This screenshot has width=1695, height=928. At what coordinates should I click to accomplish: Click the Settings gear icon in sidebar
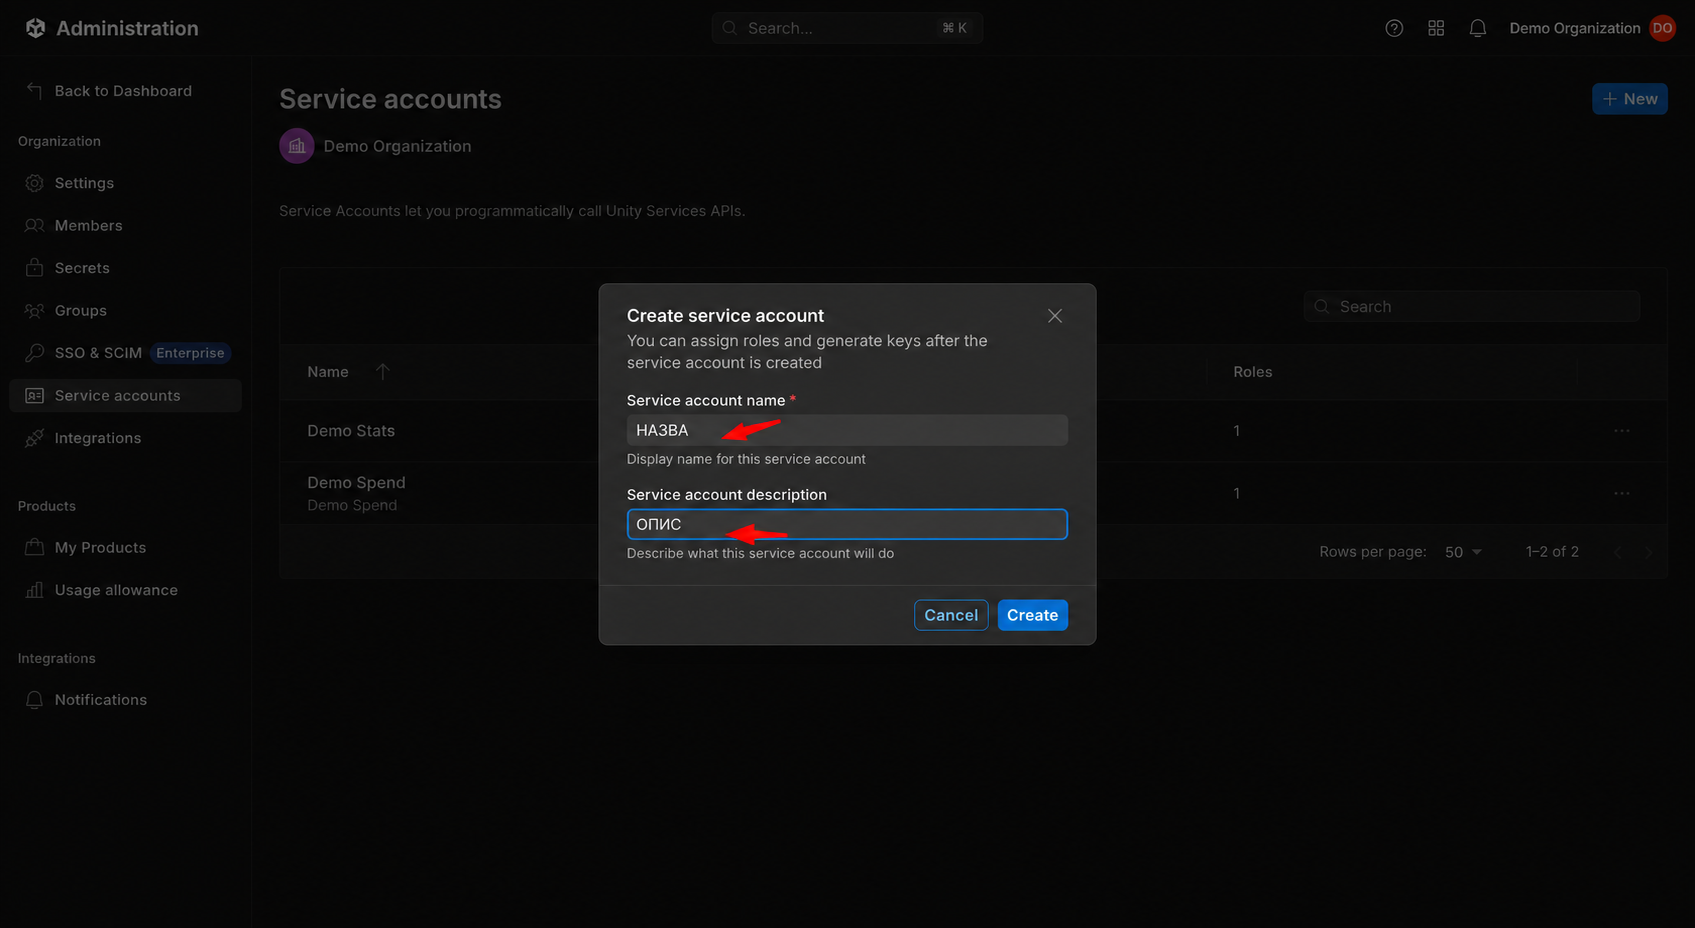tap(34, 183)
